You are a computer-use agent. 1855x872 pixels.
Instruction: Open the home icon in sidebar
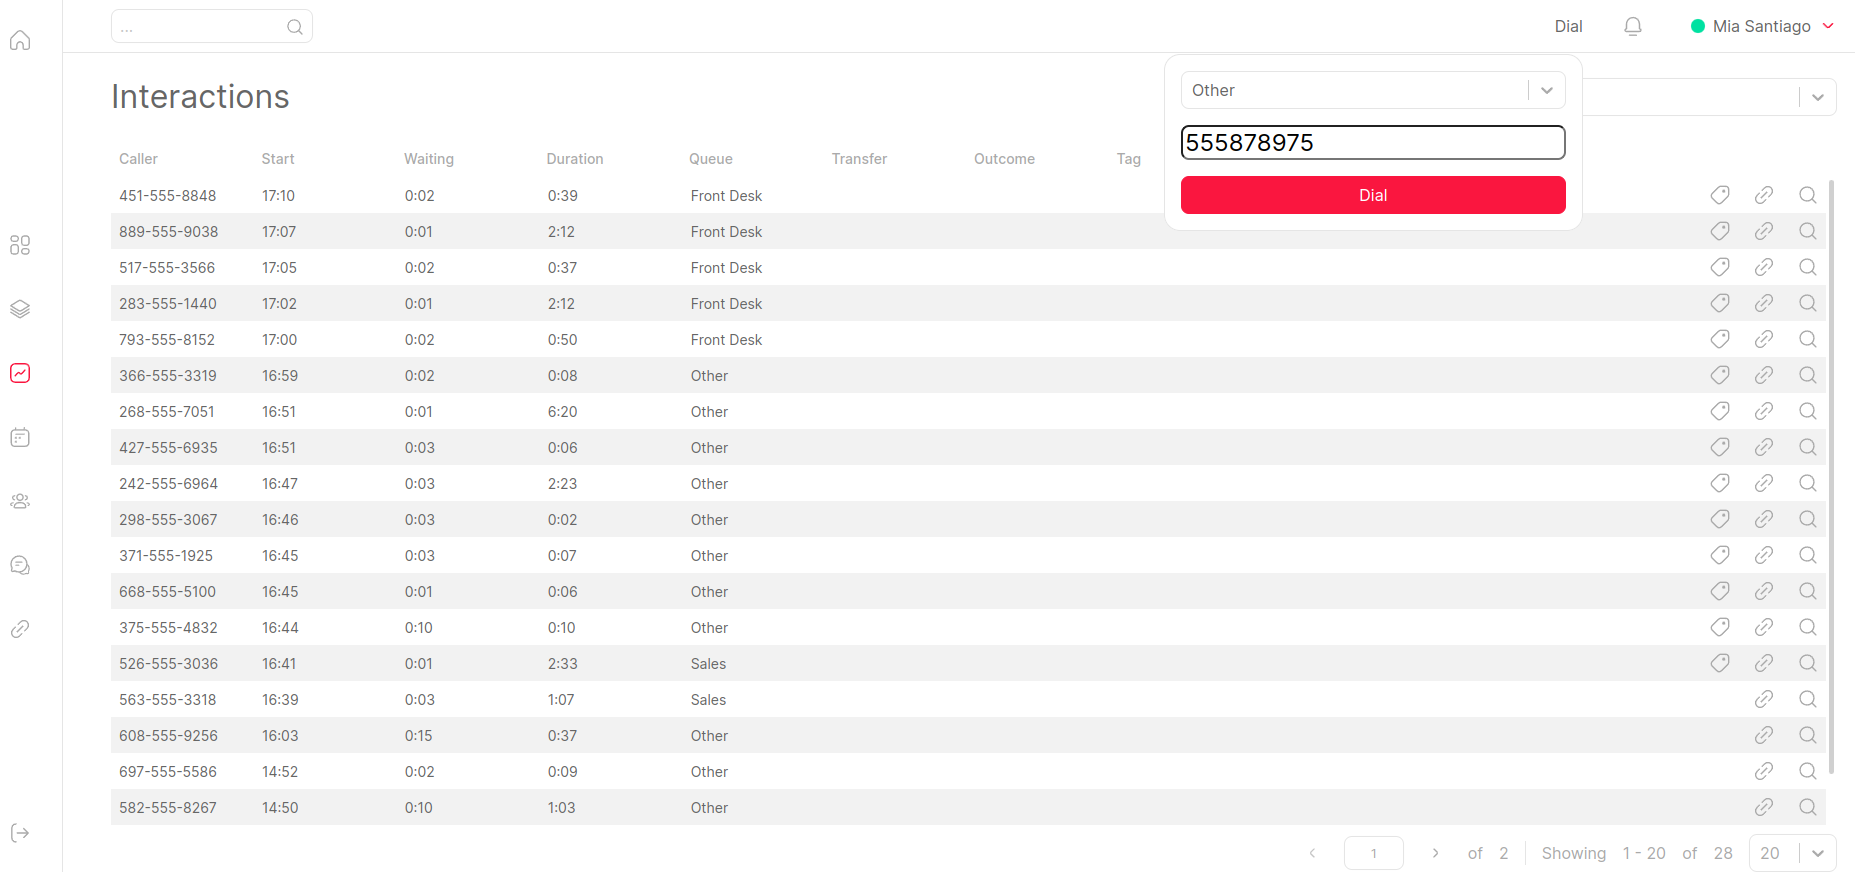[x=20, y=40]
